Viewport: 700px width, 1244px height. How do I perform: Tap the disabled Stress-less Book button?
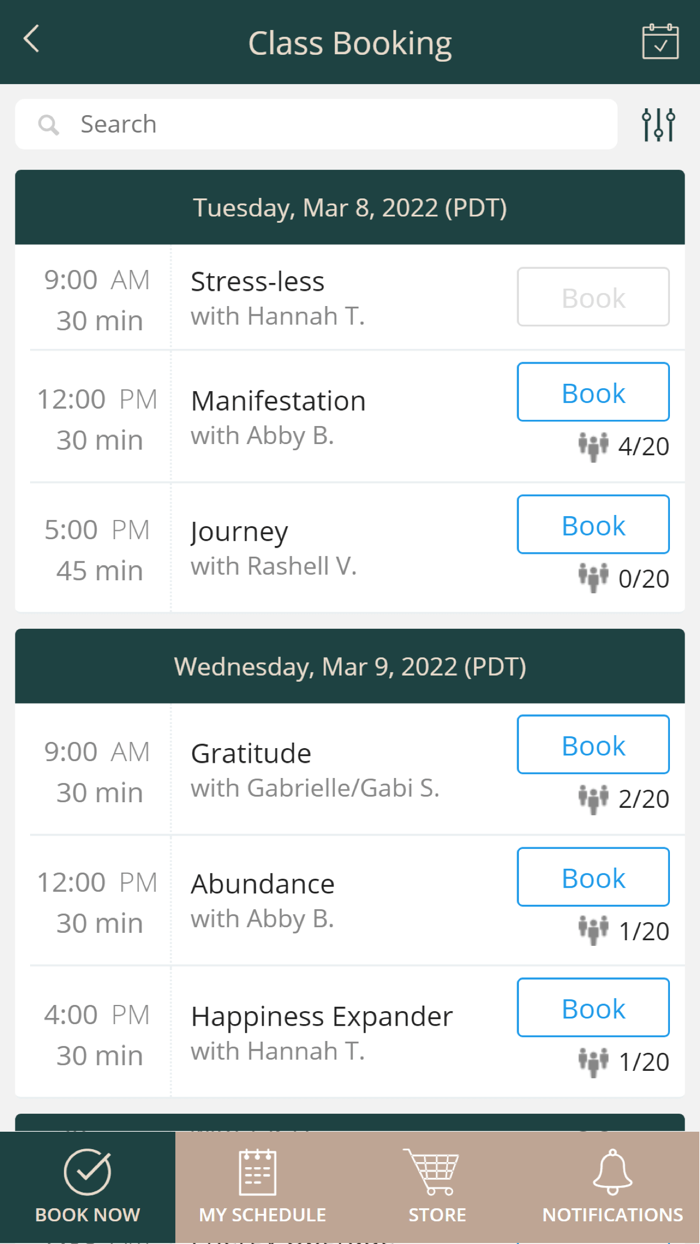coord(593,297)
